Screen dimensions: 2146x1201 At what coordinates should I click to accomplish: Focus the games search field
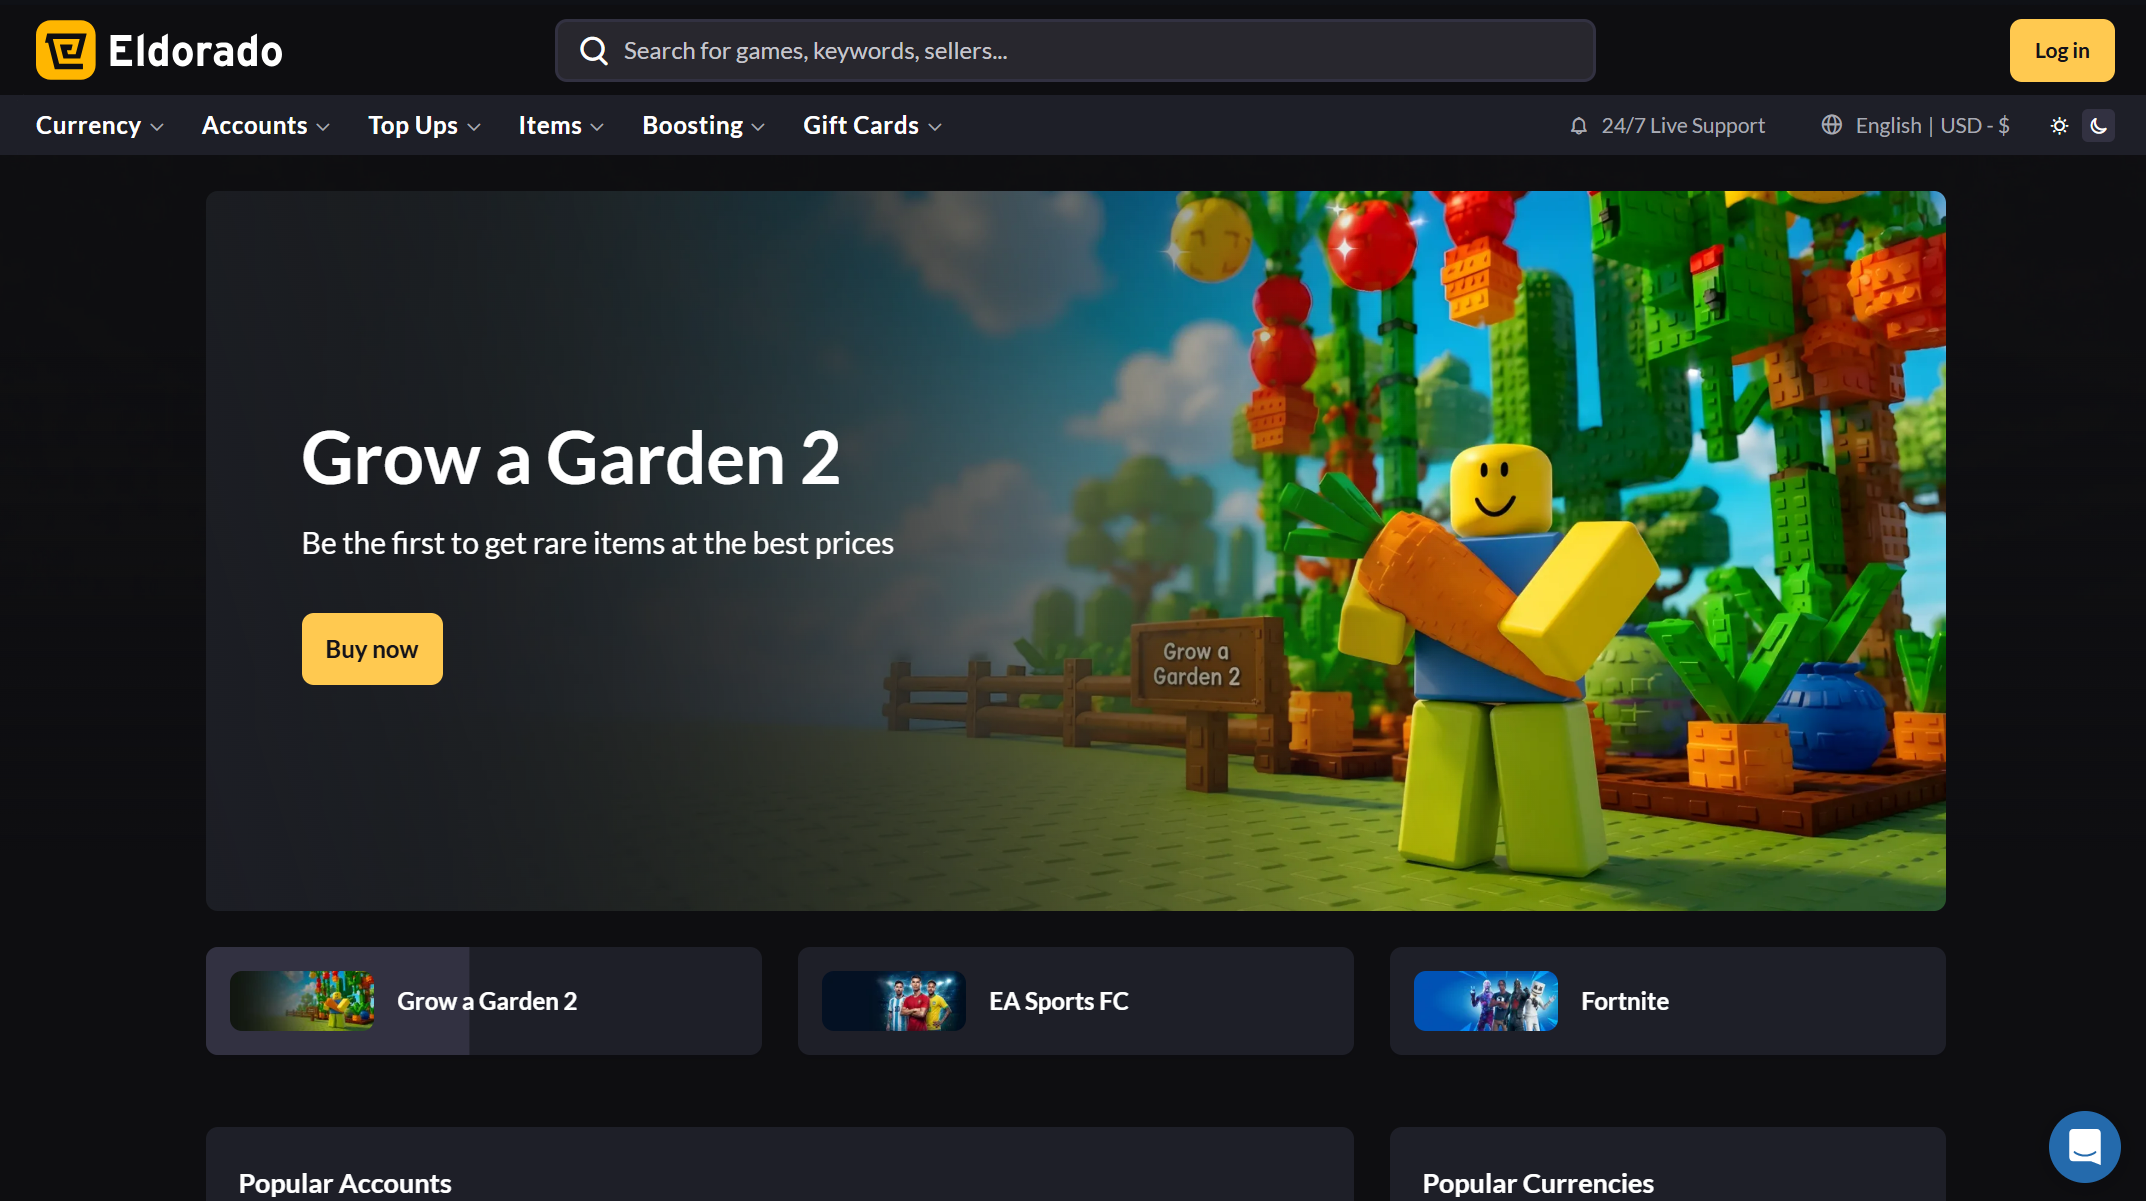[x=1075, y=51]
